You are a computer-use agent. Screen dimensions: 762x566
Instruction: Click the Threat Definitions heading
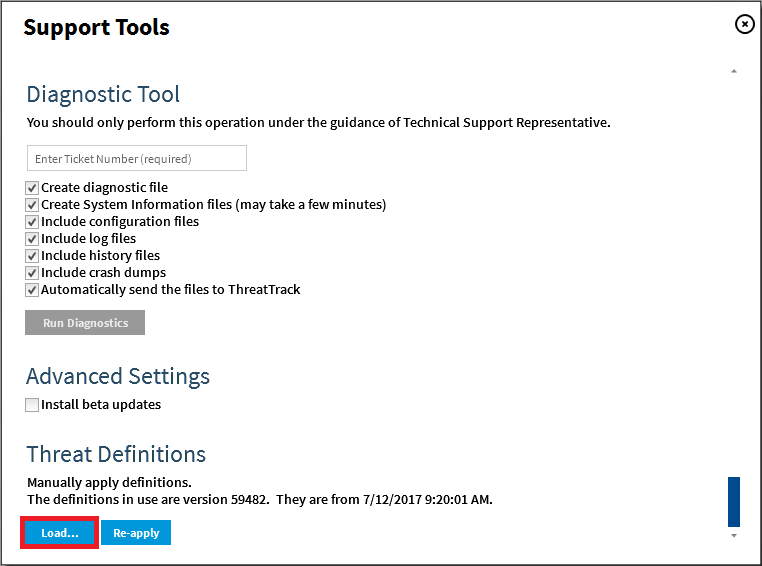pyautogui.click(x=116, y=454)
